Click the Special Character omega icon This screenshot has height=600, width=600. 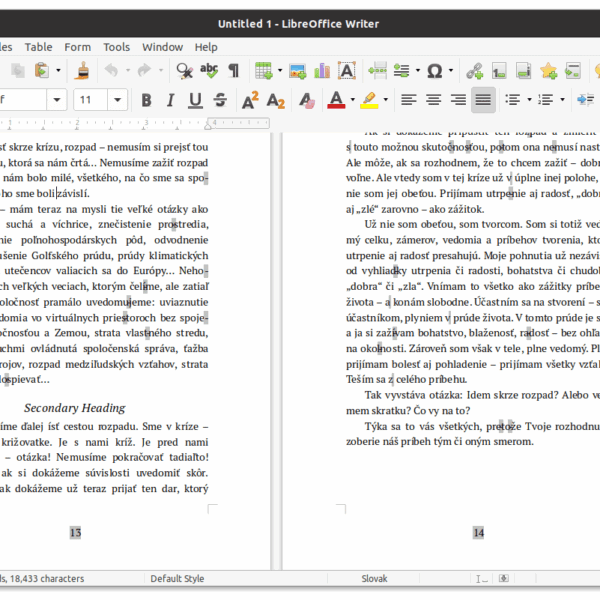click(435, 71)
